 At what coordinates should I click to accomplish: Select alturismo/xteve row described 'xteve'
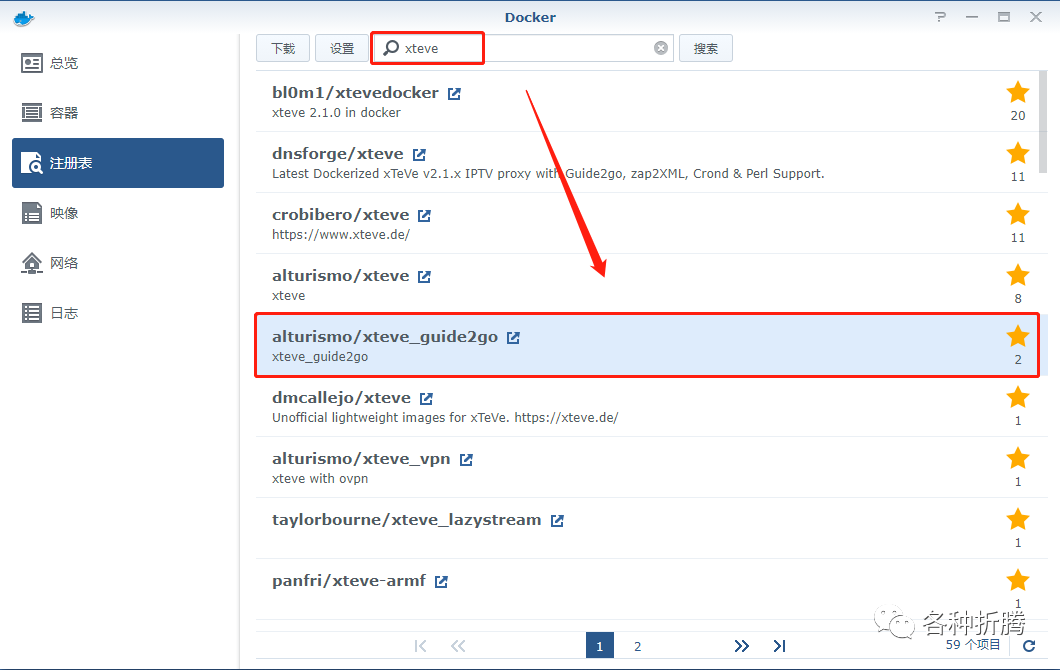(x=647, y=284)
